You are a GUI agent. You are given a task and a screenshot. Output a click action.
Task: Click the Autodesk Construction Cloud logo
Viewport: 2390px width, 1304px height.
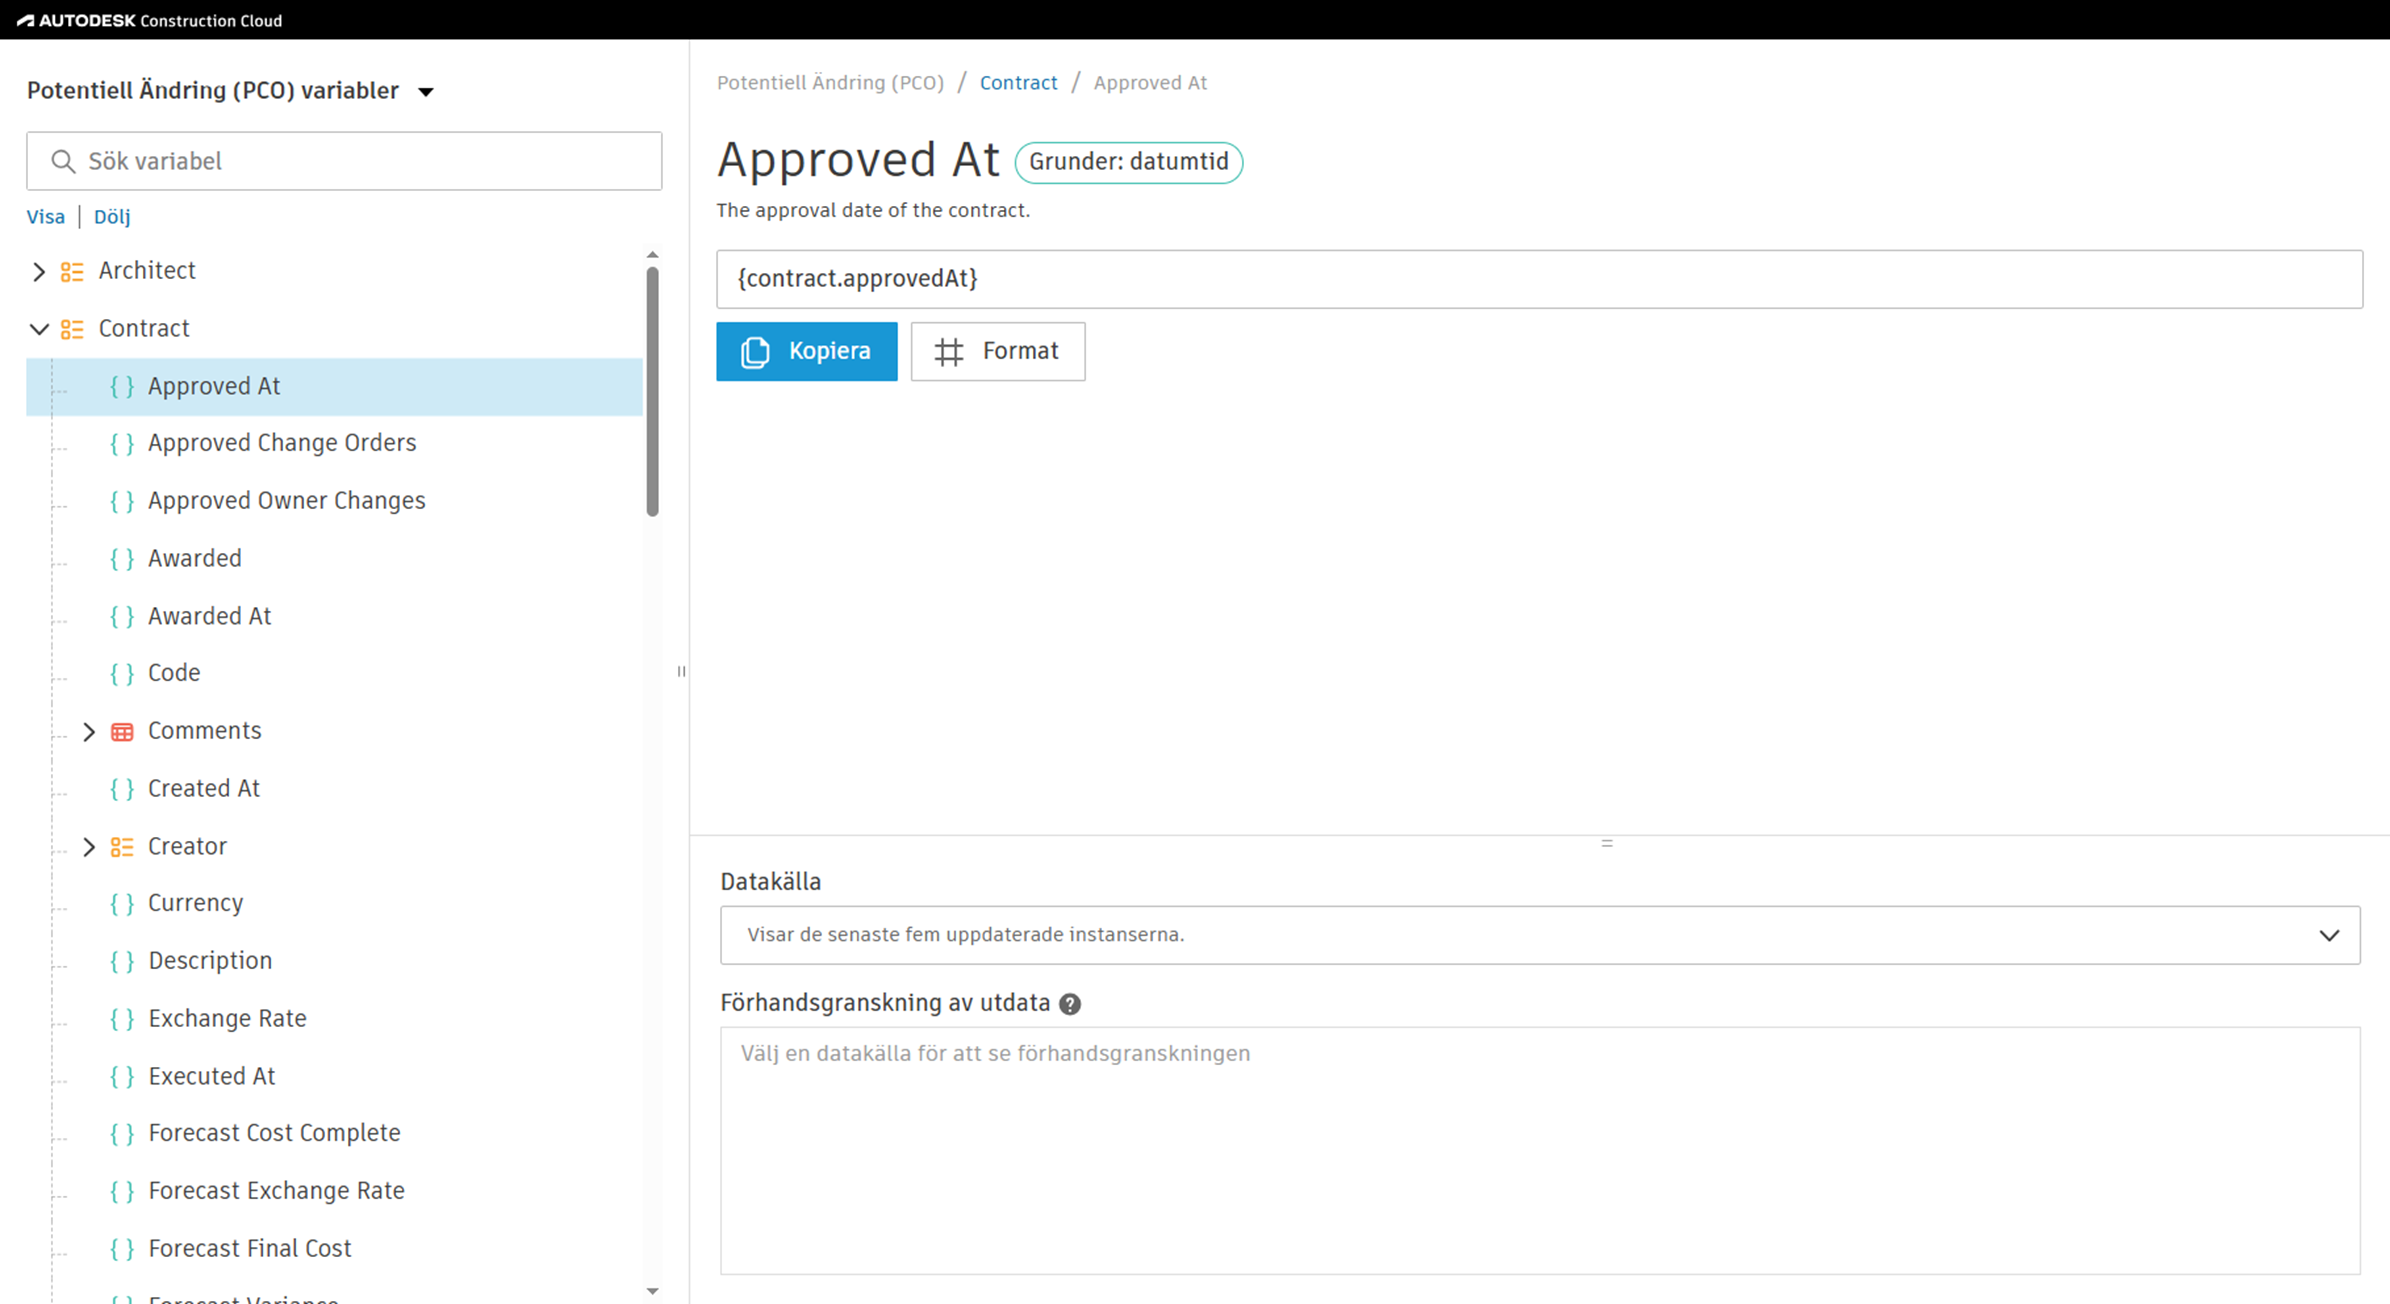(150, 20)
